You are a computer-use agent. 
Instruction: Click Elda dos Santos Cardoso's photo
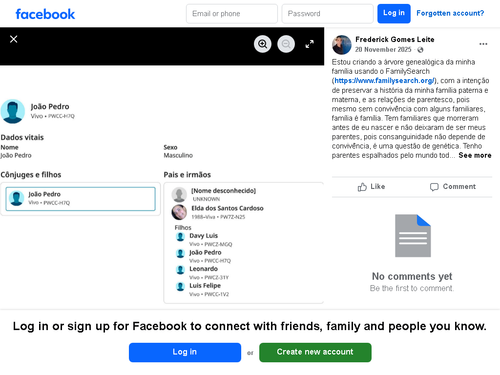(179, 212)
